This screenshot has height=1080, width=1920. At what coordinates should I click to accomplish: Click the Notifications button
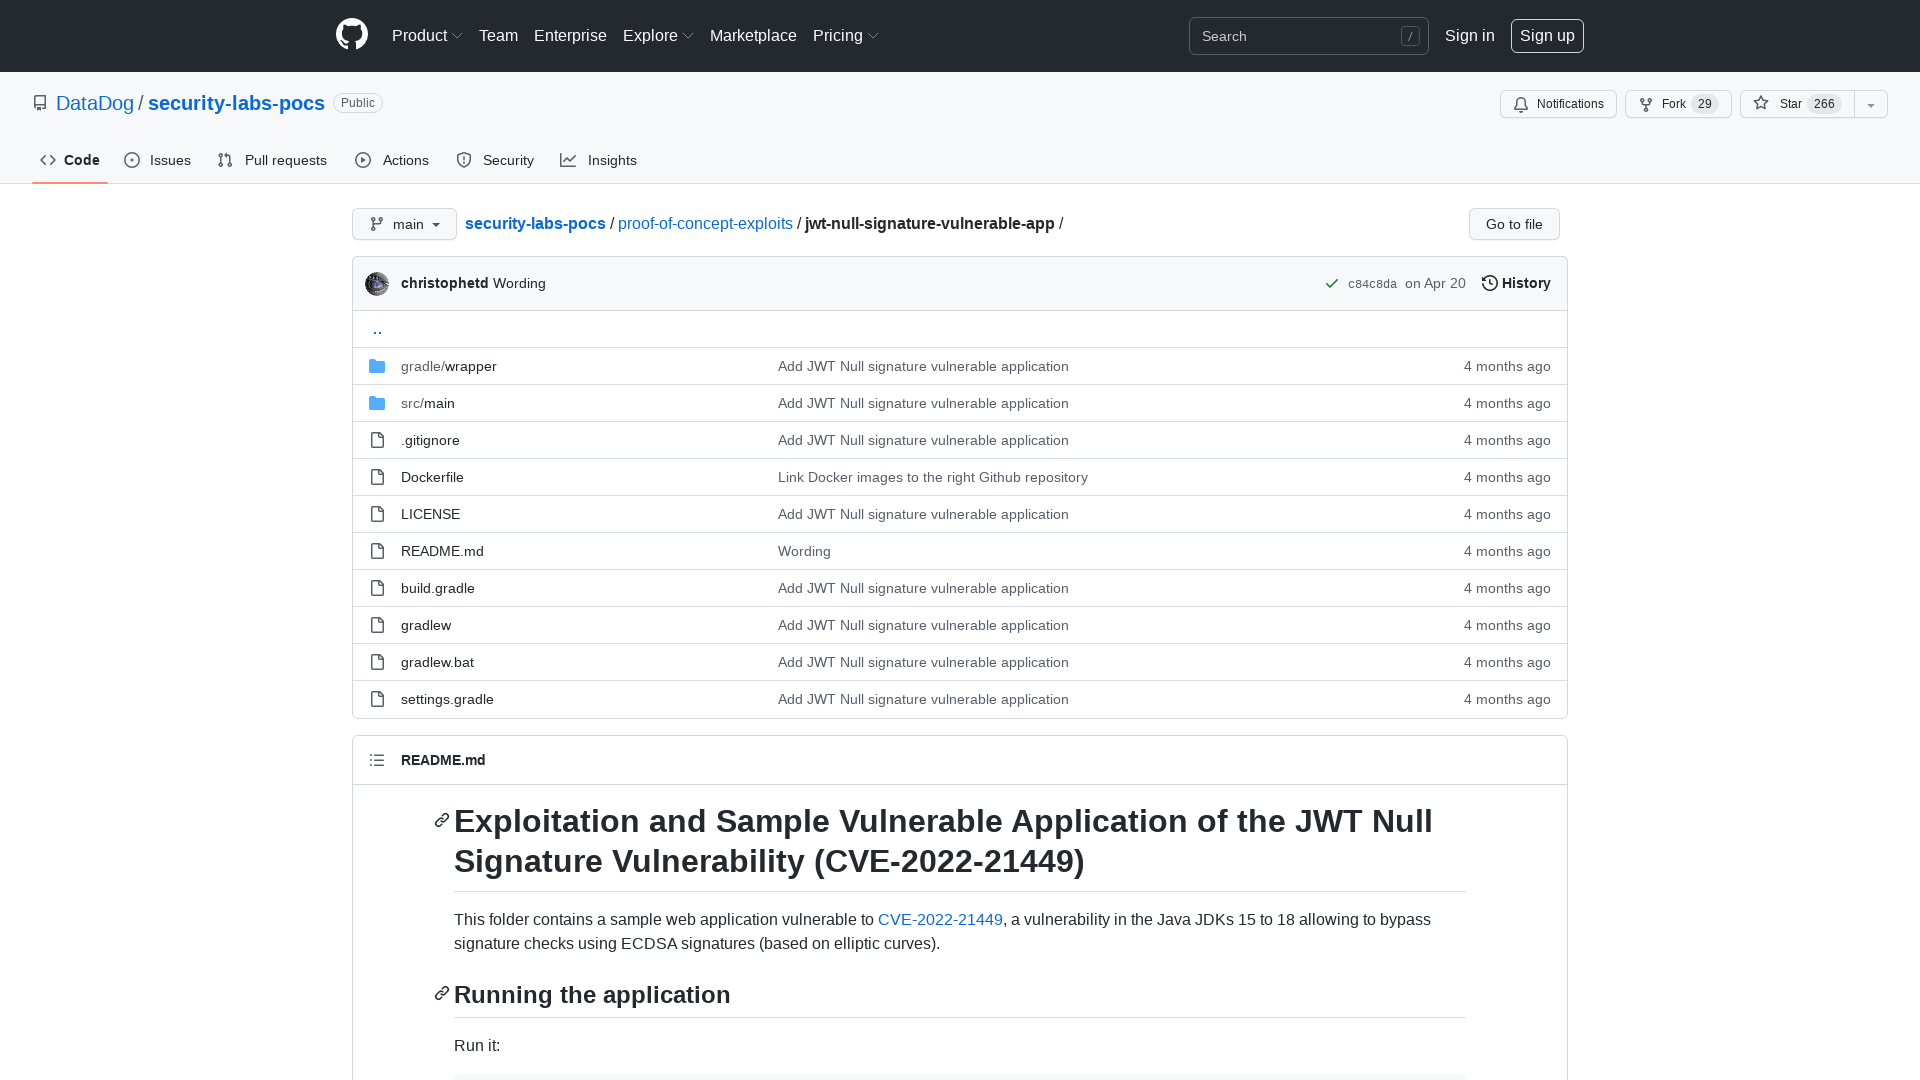coord(1558,104)
